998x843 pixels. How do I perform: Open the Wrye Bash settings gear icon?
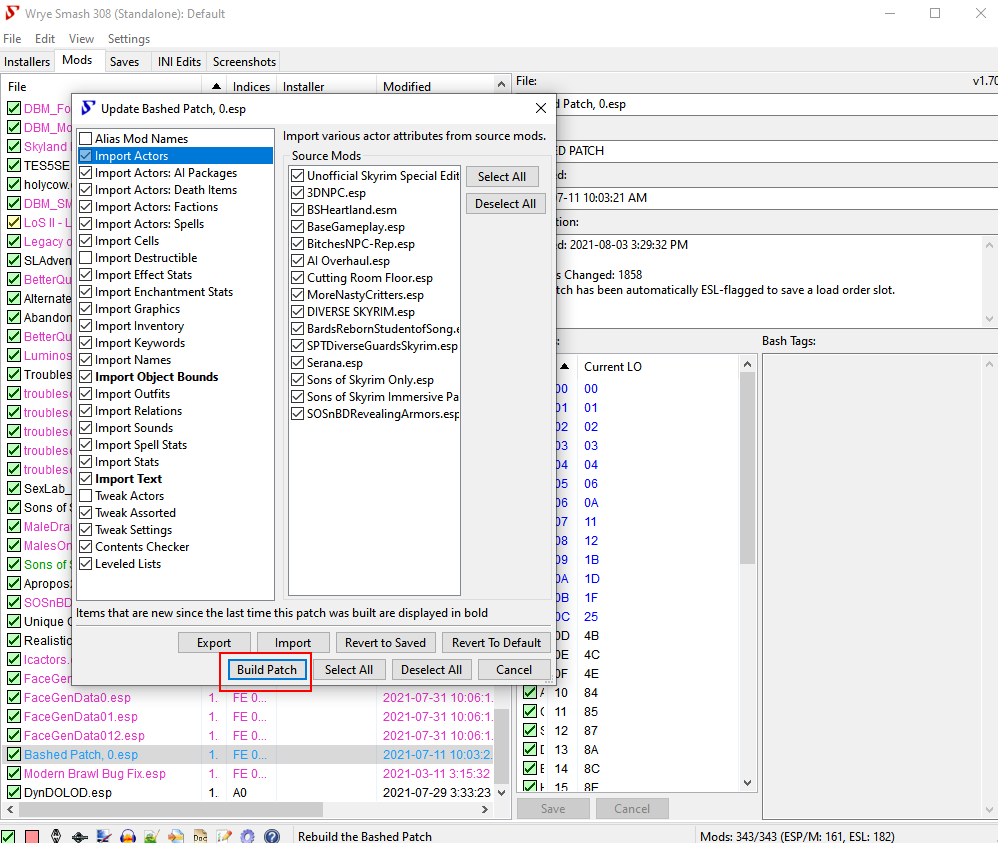247,834
